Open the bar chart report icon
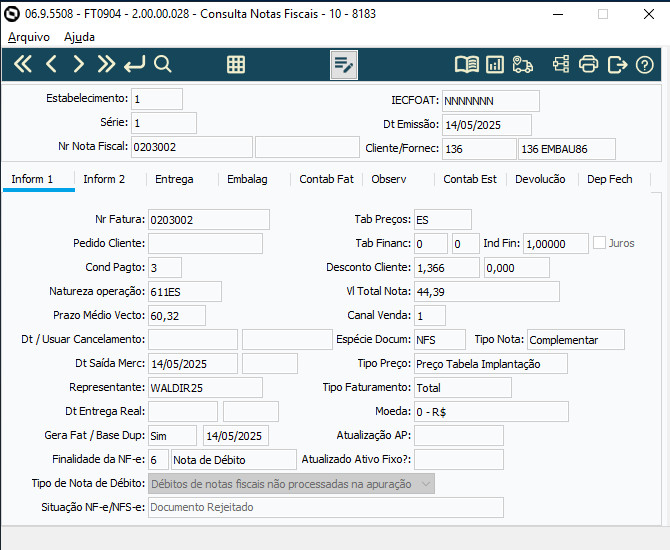Screen dimensions: 670x550 click(495, 65)
